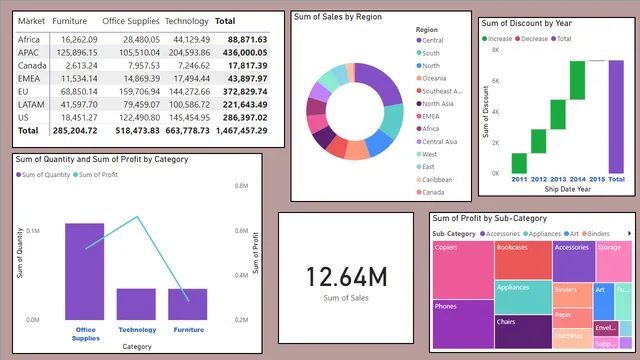The height and width of the screenshot is (360, 640).
Task: Click the Sum of Profit legend item
Action: tap(96, 175)
